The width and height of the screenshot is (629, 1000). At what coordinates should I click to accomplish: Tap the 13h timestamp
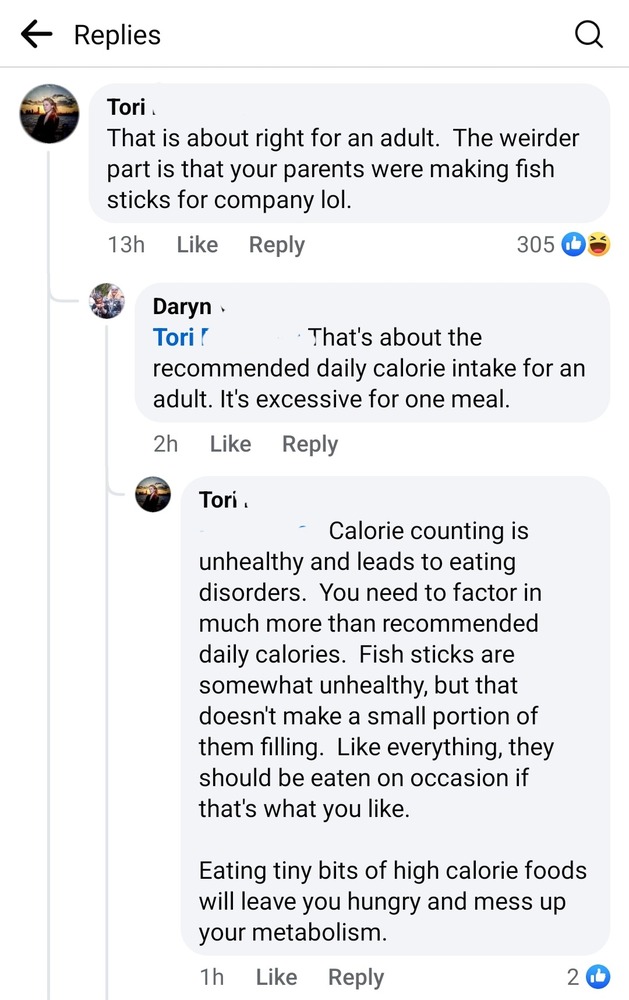pyautogui.click(x=126, y=245)
